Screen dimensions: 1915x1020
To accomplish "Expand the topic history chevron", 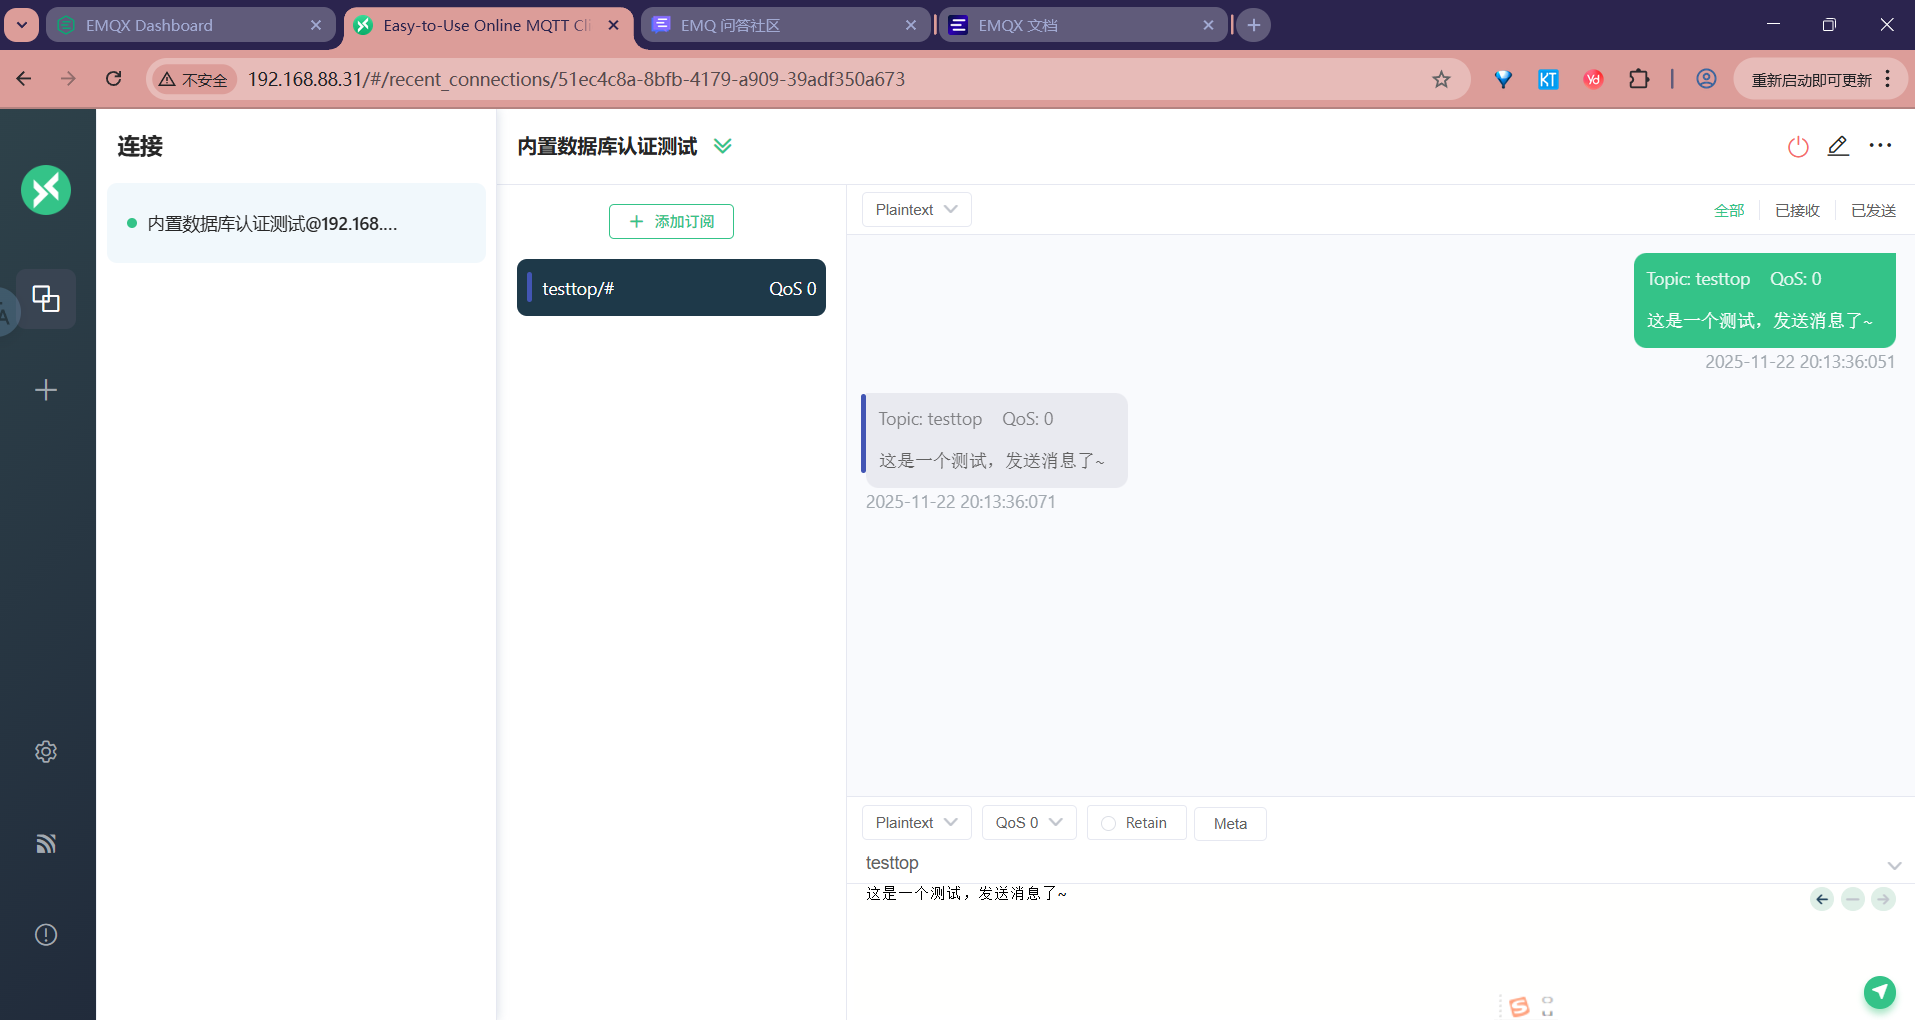I will 1894,865.
